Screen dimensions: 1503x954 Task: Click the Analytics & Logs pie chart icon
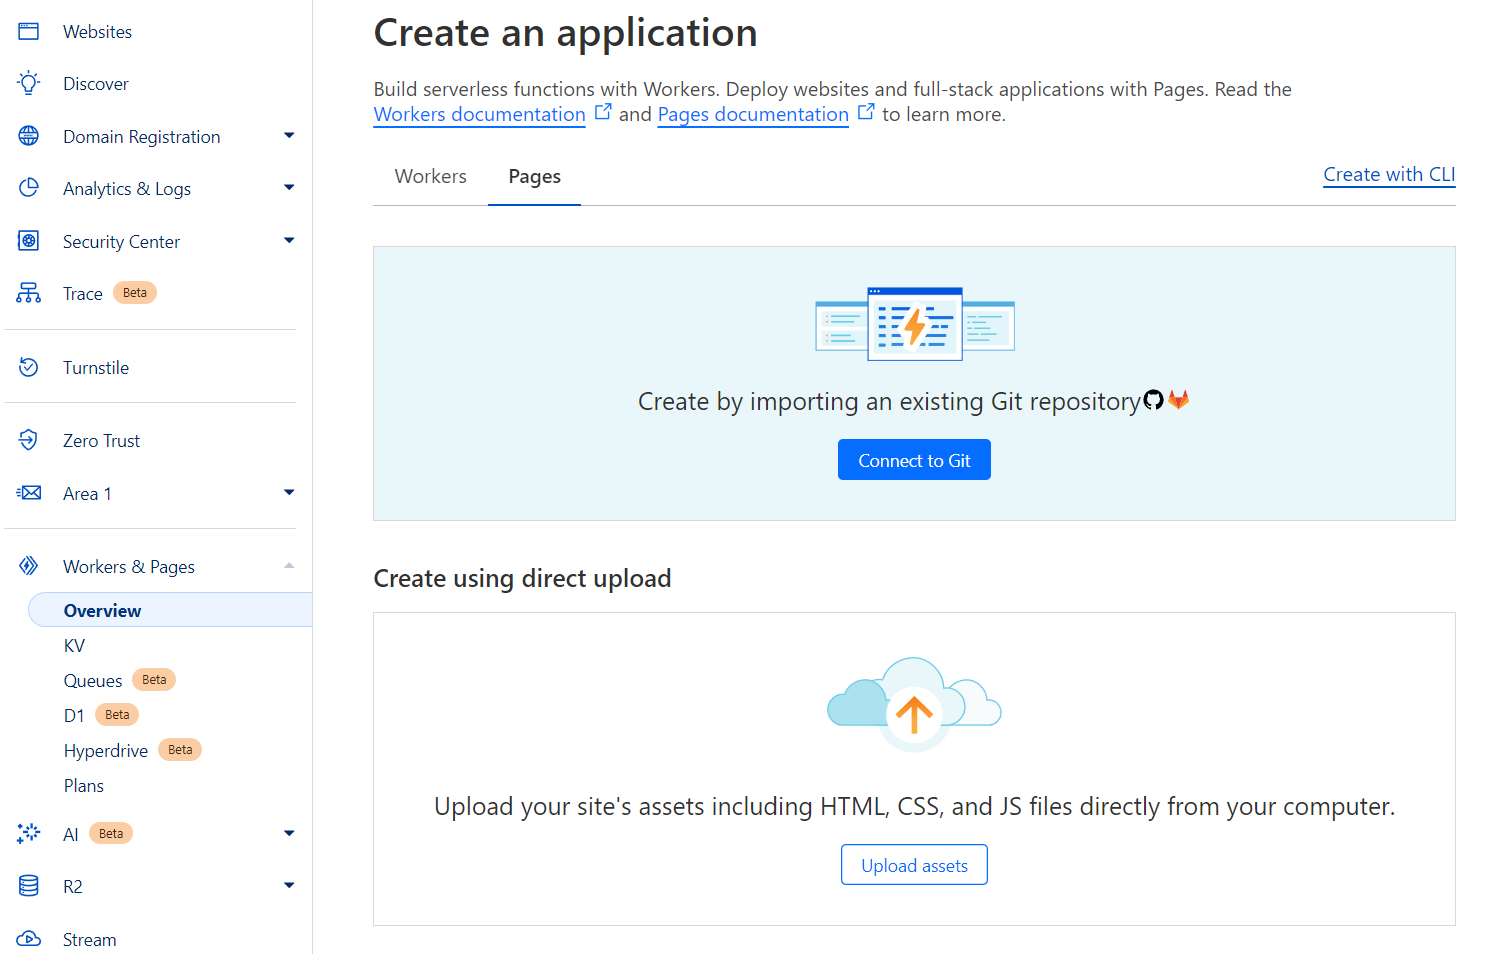point(29,188)
